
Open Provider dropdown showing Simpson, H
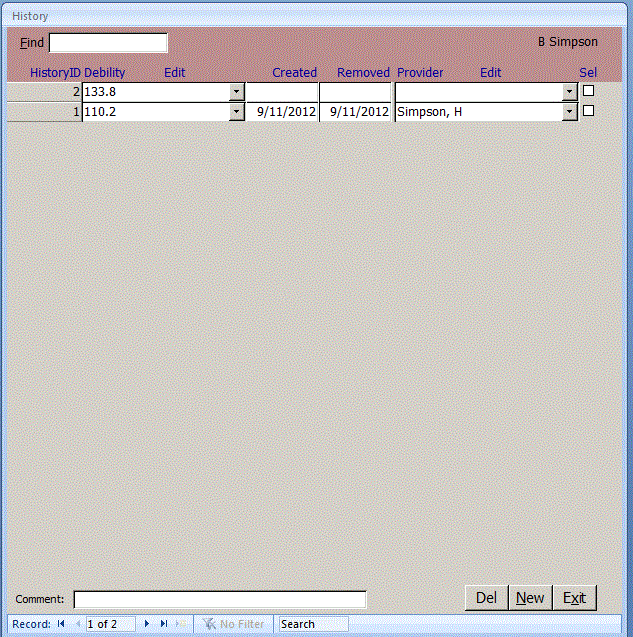coord(570,112)
